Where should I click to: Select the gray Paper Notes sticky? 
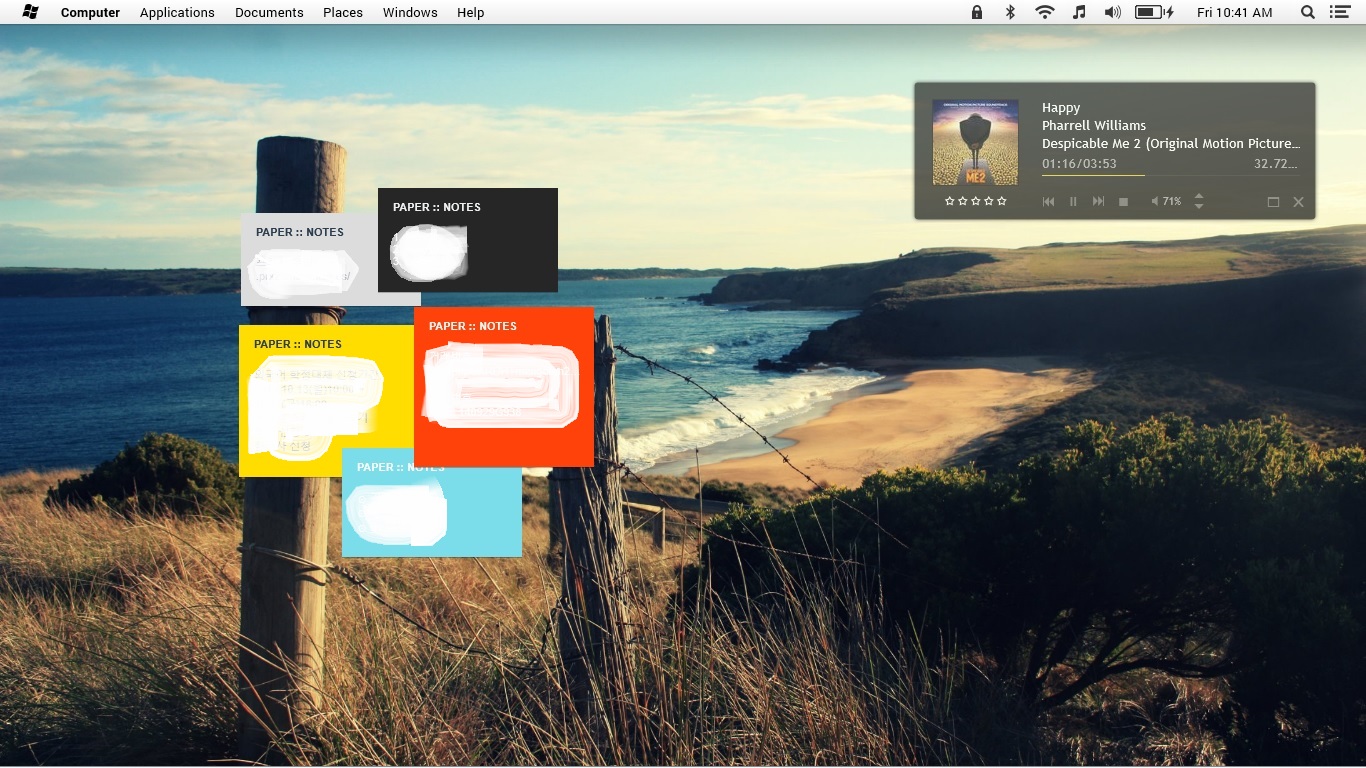[x=309, y=259]
